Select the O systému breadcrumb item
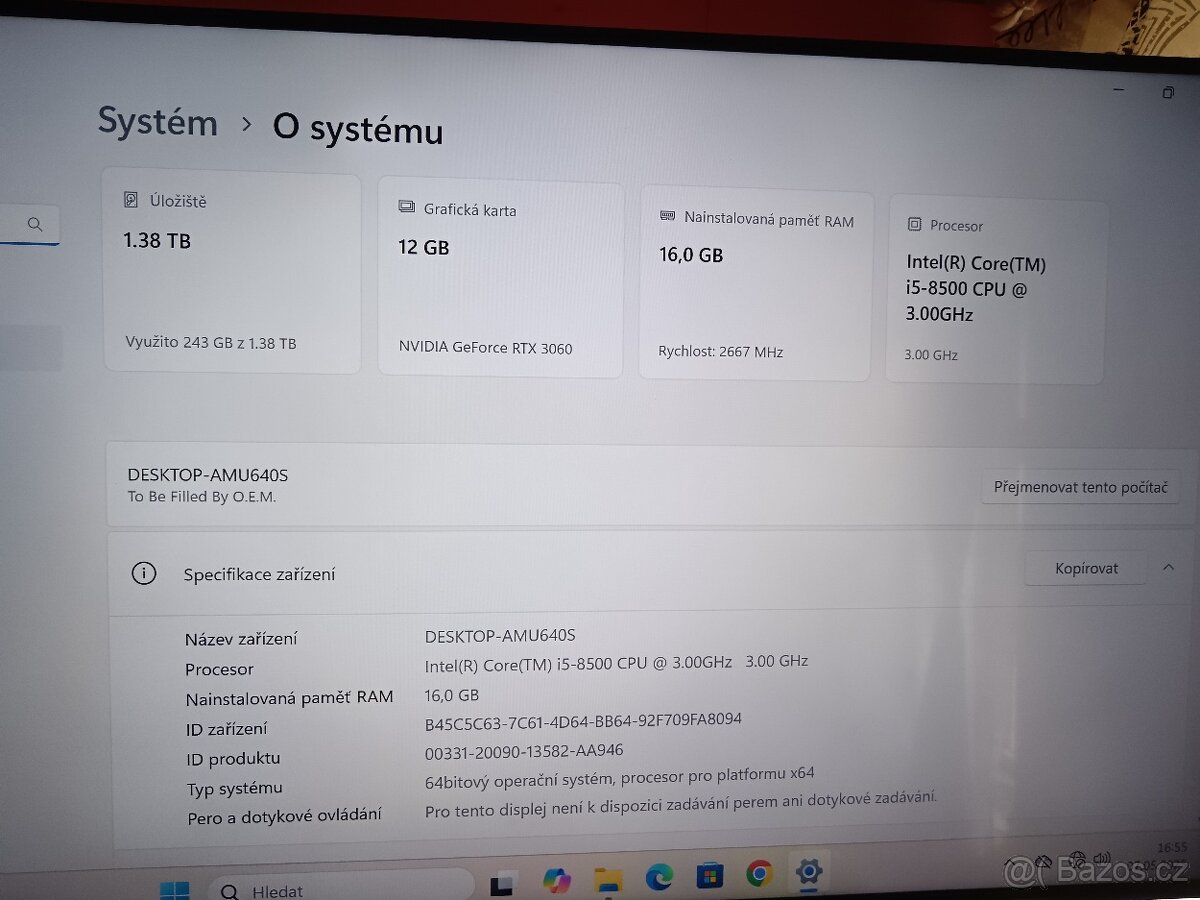Screen dimensions: 1200x900 pos(357,128)
